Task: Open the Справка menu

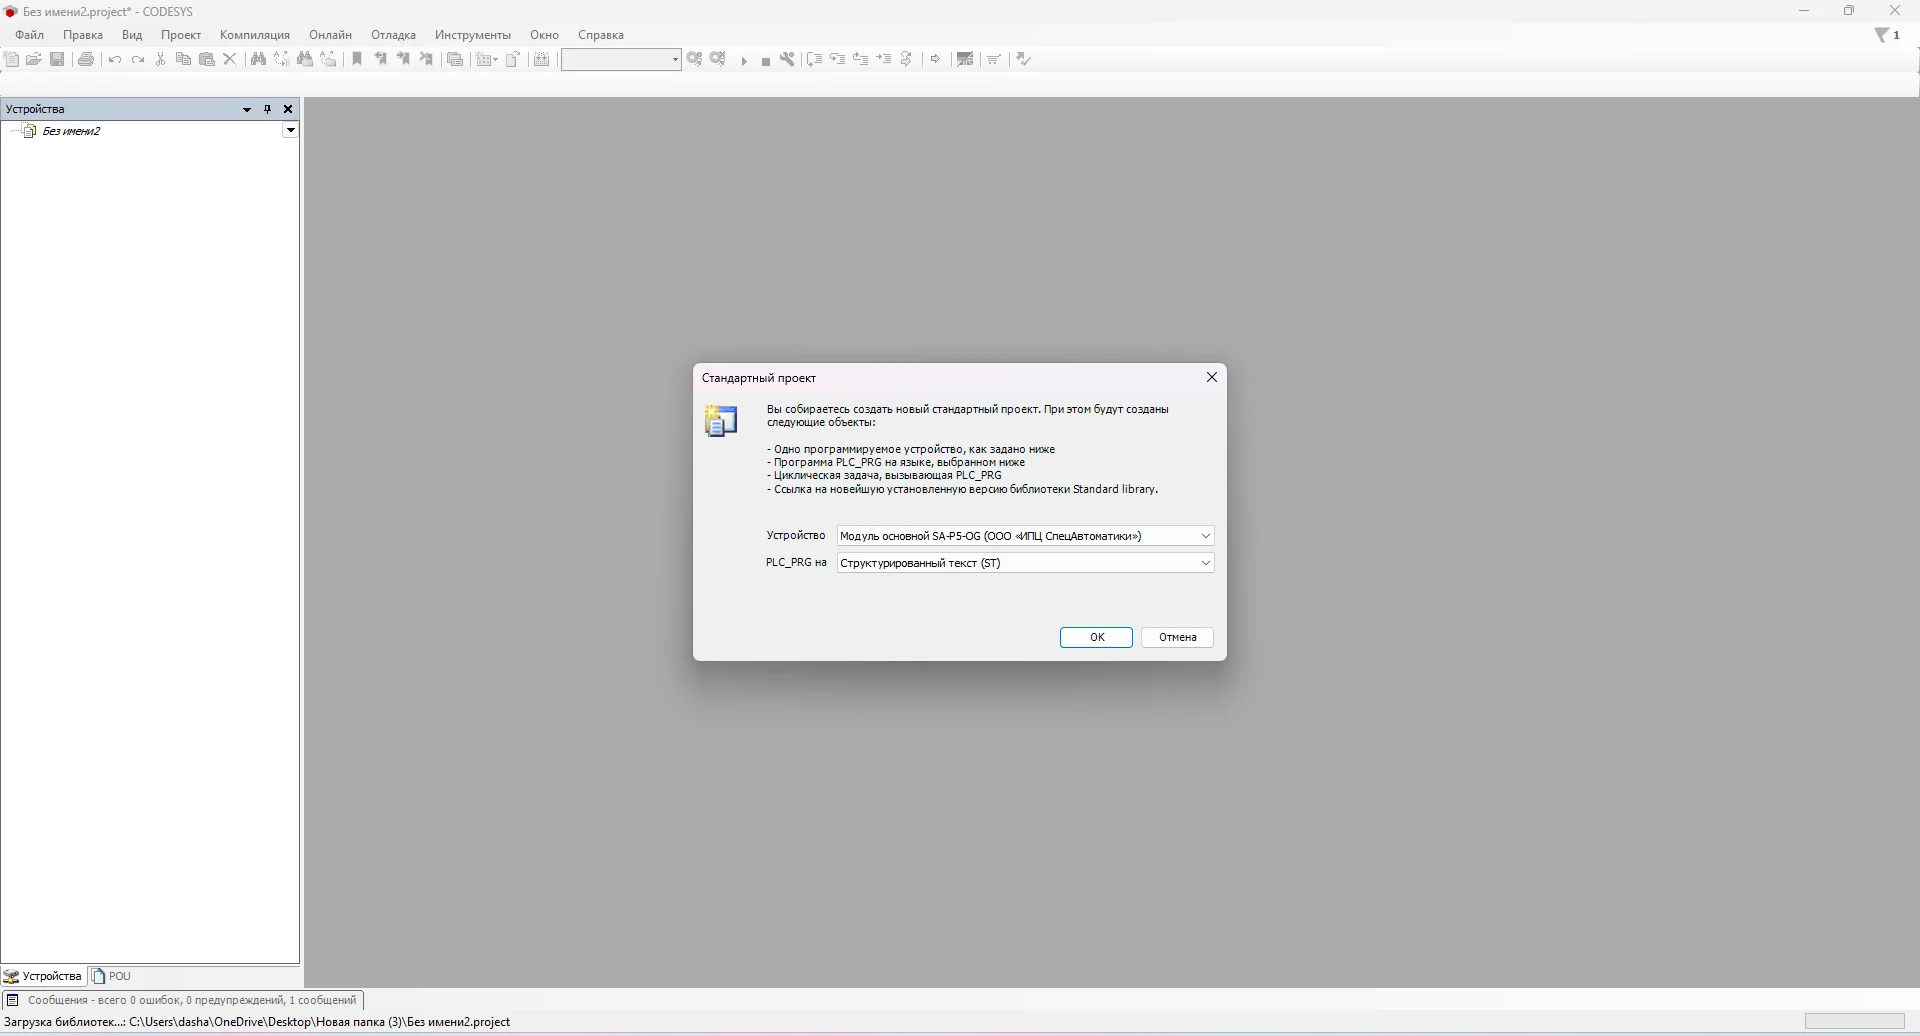Action: coord(601,35)
